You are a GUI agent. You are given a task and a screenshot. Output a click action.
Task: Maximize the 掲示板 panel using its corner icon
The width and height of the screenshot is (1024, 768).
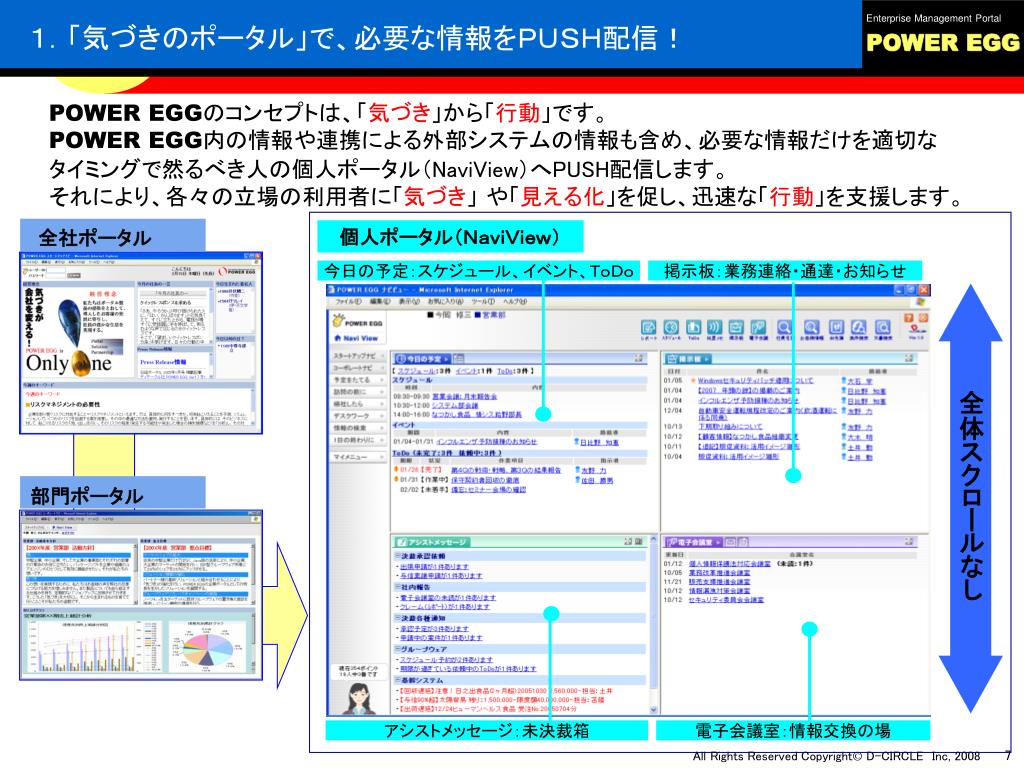coord(908,359)
